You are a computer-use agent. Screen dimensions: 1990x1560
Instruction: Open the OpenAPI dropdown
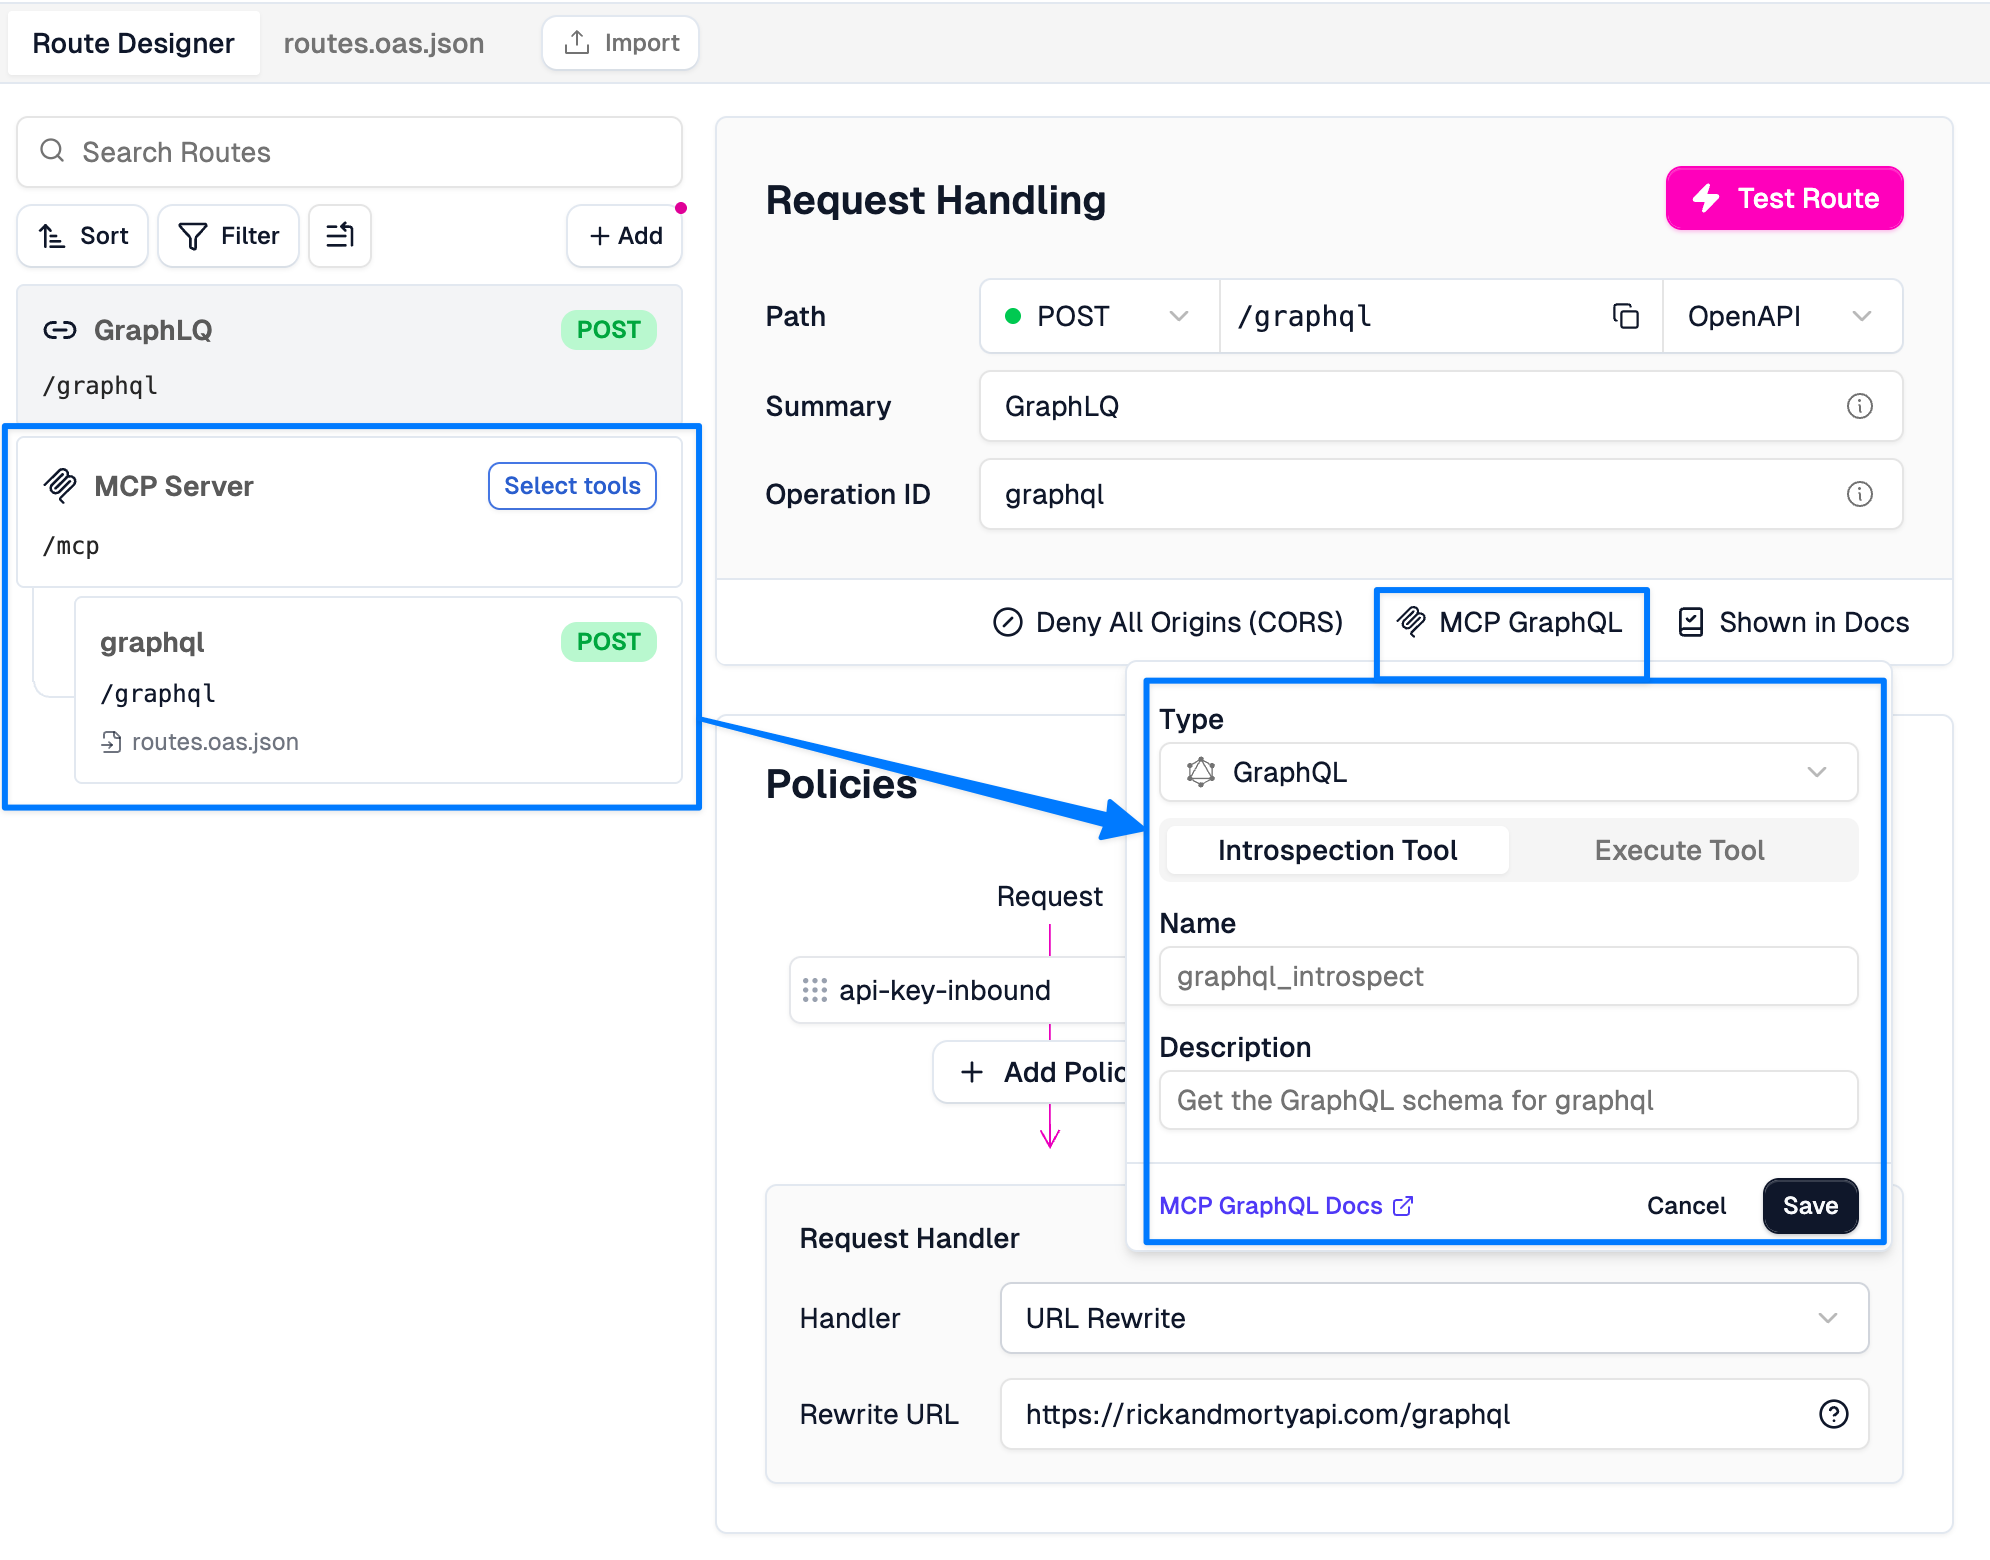1781,316
